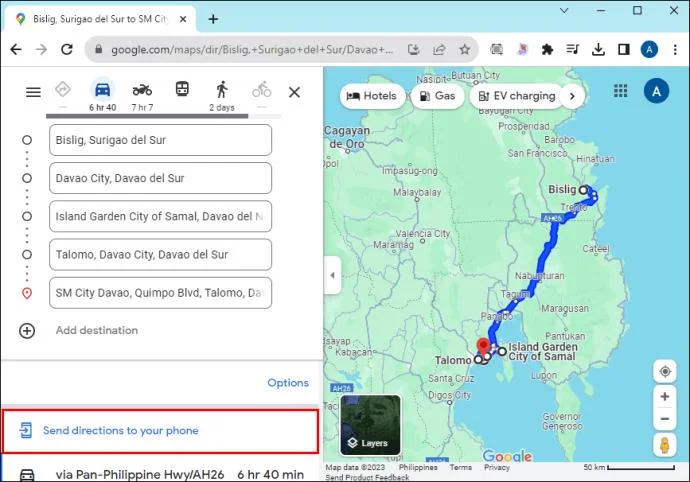Go forward in the browser
The width and height of the screenshot is (690, 482).
click(41, 49)
